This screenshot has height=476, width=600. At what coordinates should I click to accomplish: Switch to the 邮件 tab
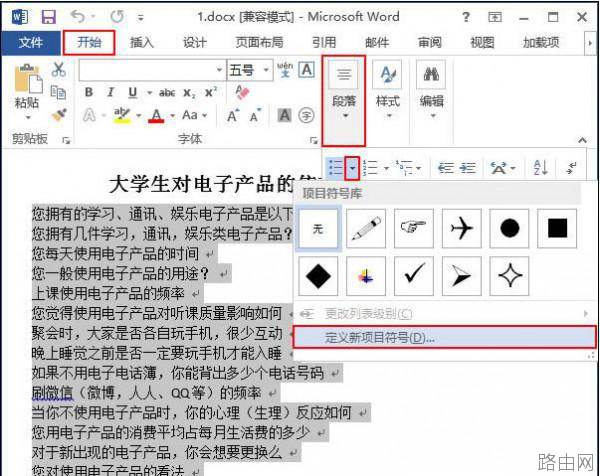click(x=377, y=42)
